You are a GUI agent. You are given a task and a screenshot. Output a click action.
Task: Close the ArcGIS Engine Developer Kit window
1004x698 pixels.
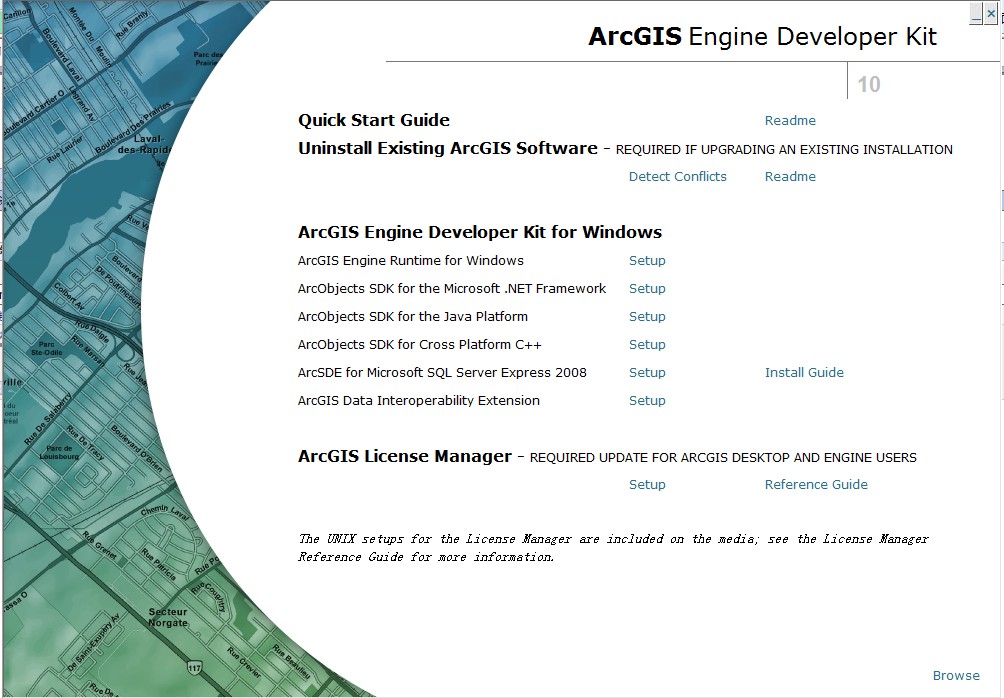tap(991, 13)
